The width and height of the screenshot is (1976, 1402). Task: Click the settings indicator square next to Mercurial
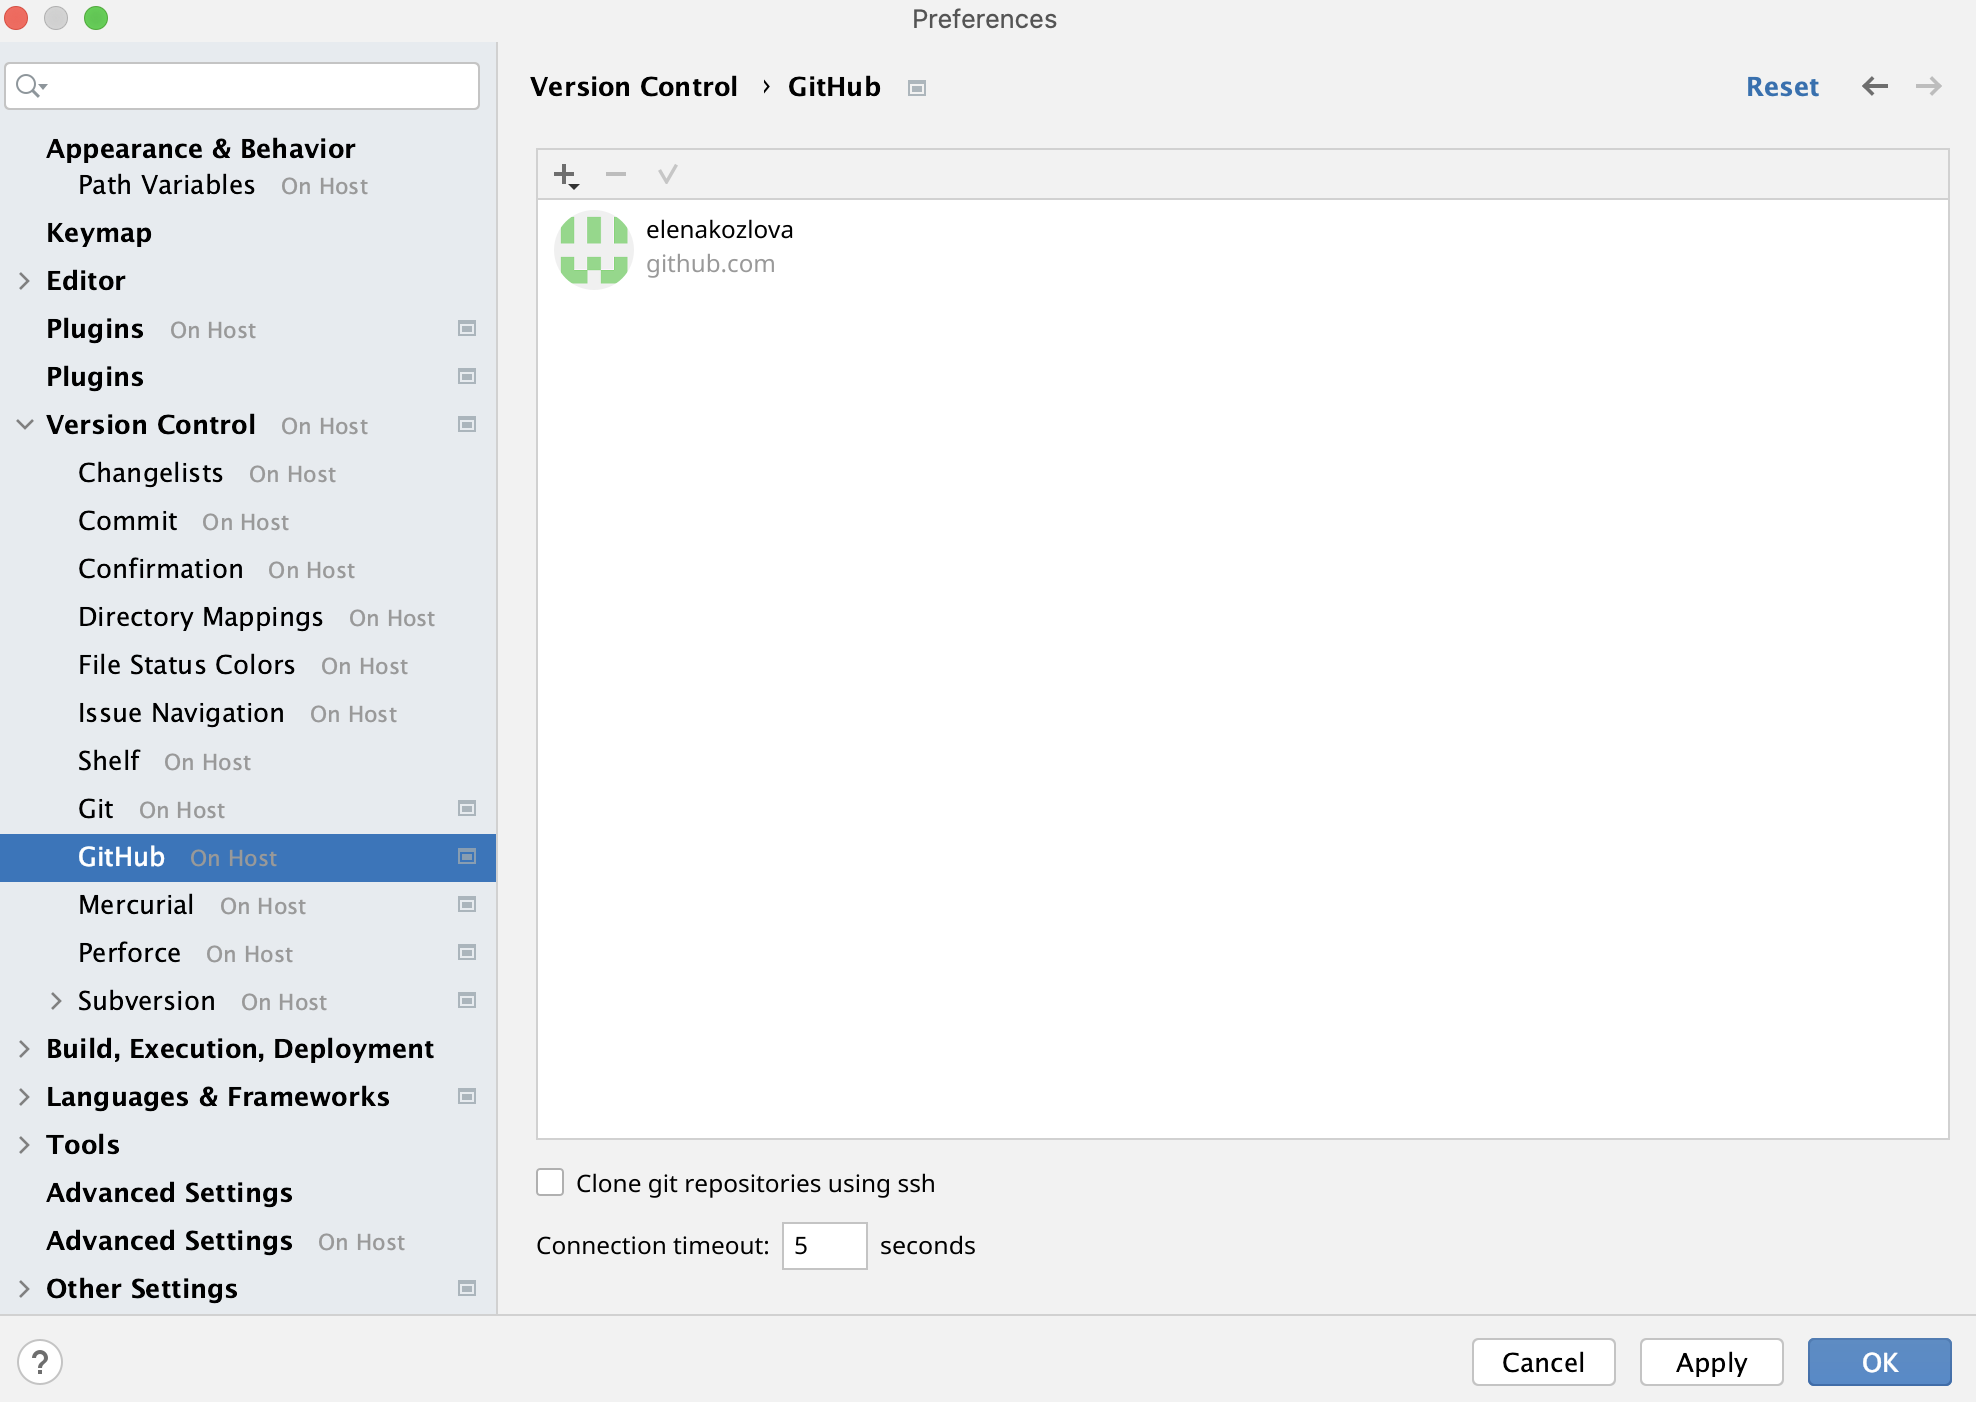click(466, 905)
